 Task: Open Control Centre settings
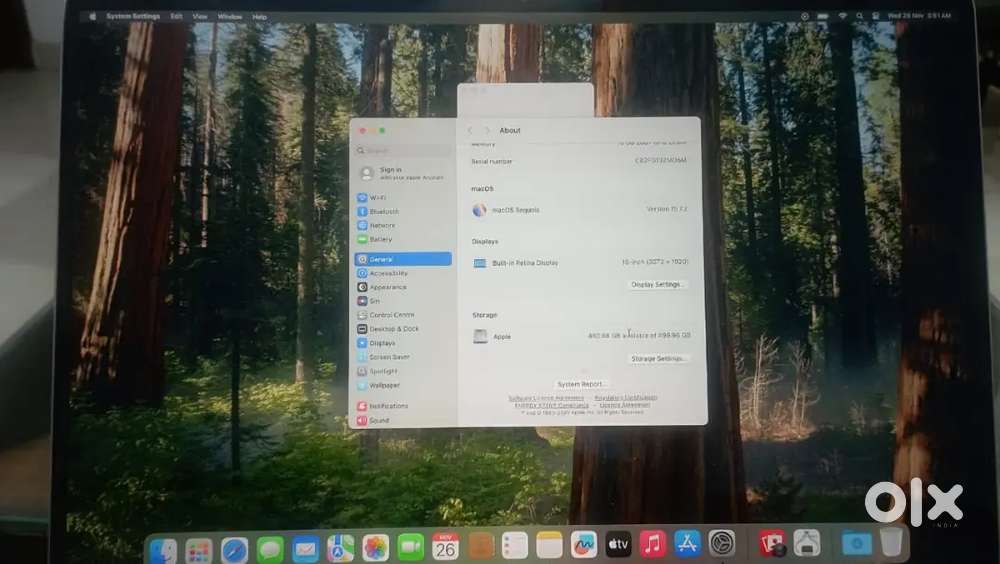(x=391, y=315)
